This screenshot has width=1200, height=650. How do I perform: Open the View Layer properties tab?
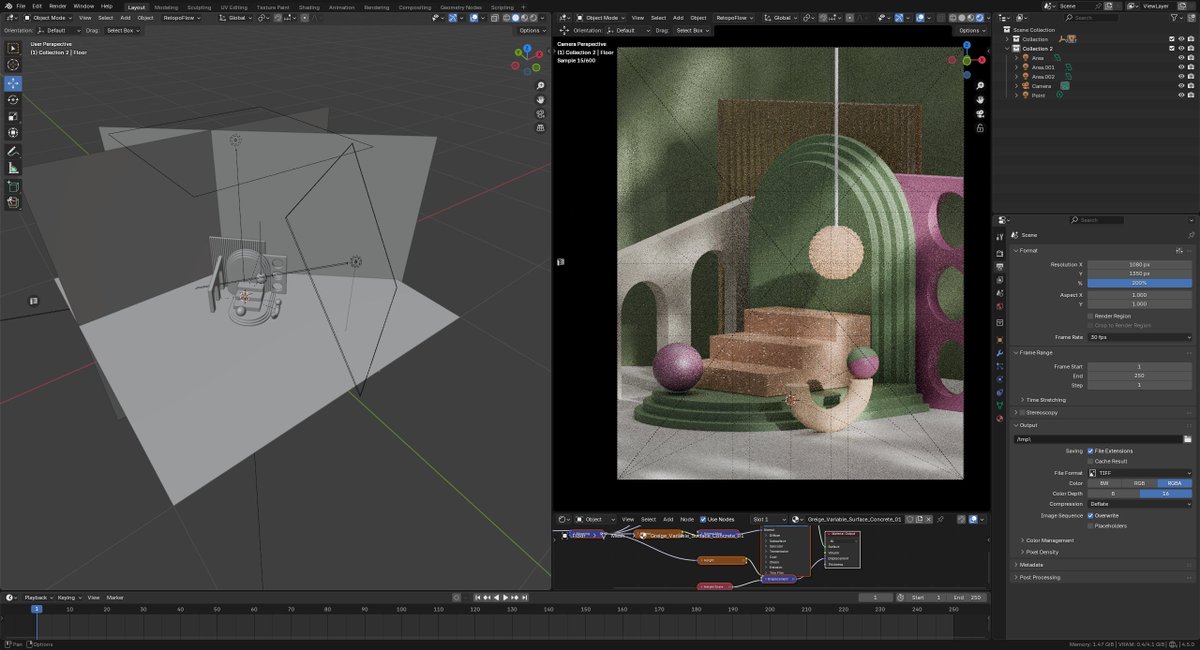pyautogui.click(x=1000, y=279)
